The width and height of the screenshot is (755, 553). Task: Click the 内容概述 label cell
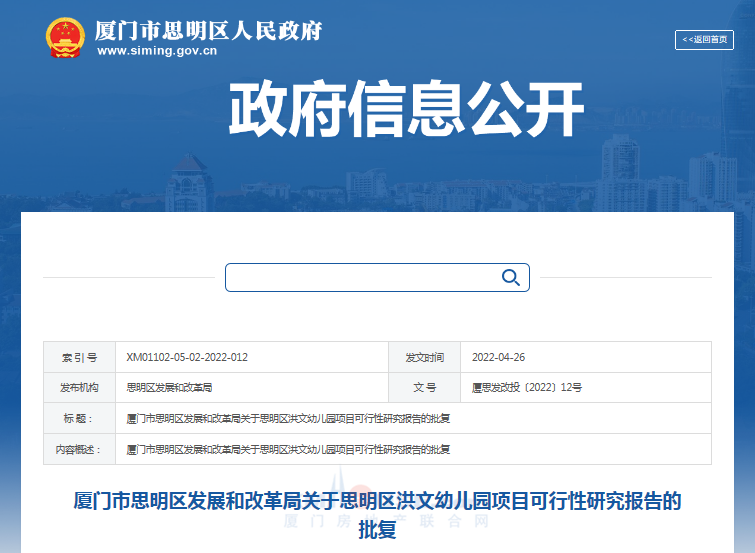(x=79, y=449)
